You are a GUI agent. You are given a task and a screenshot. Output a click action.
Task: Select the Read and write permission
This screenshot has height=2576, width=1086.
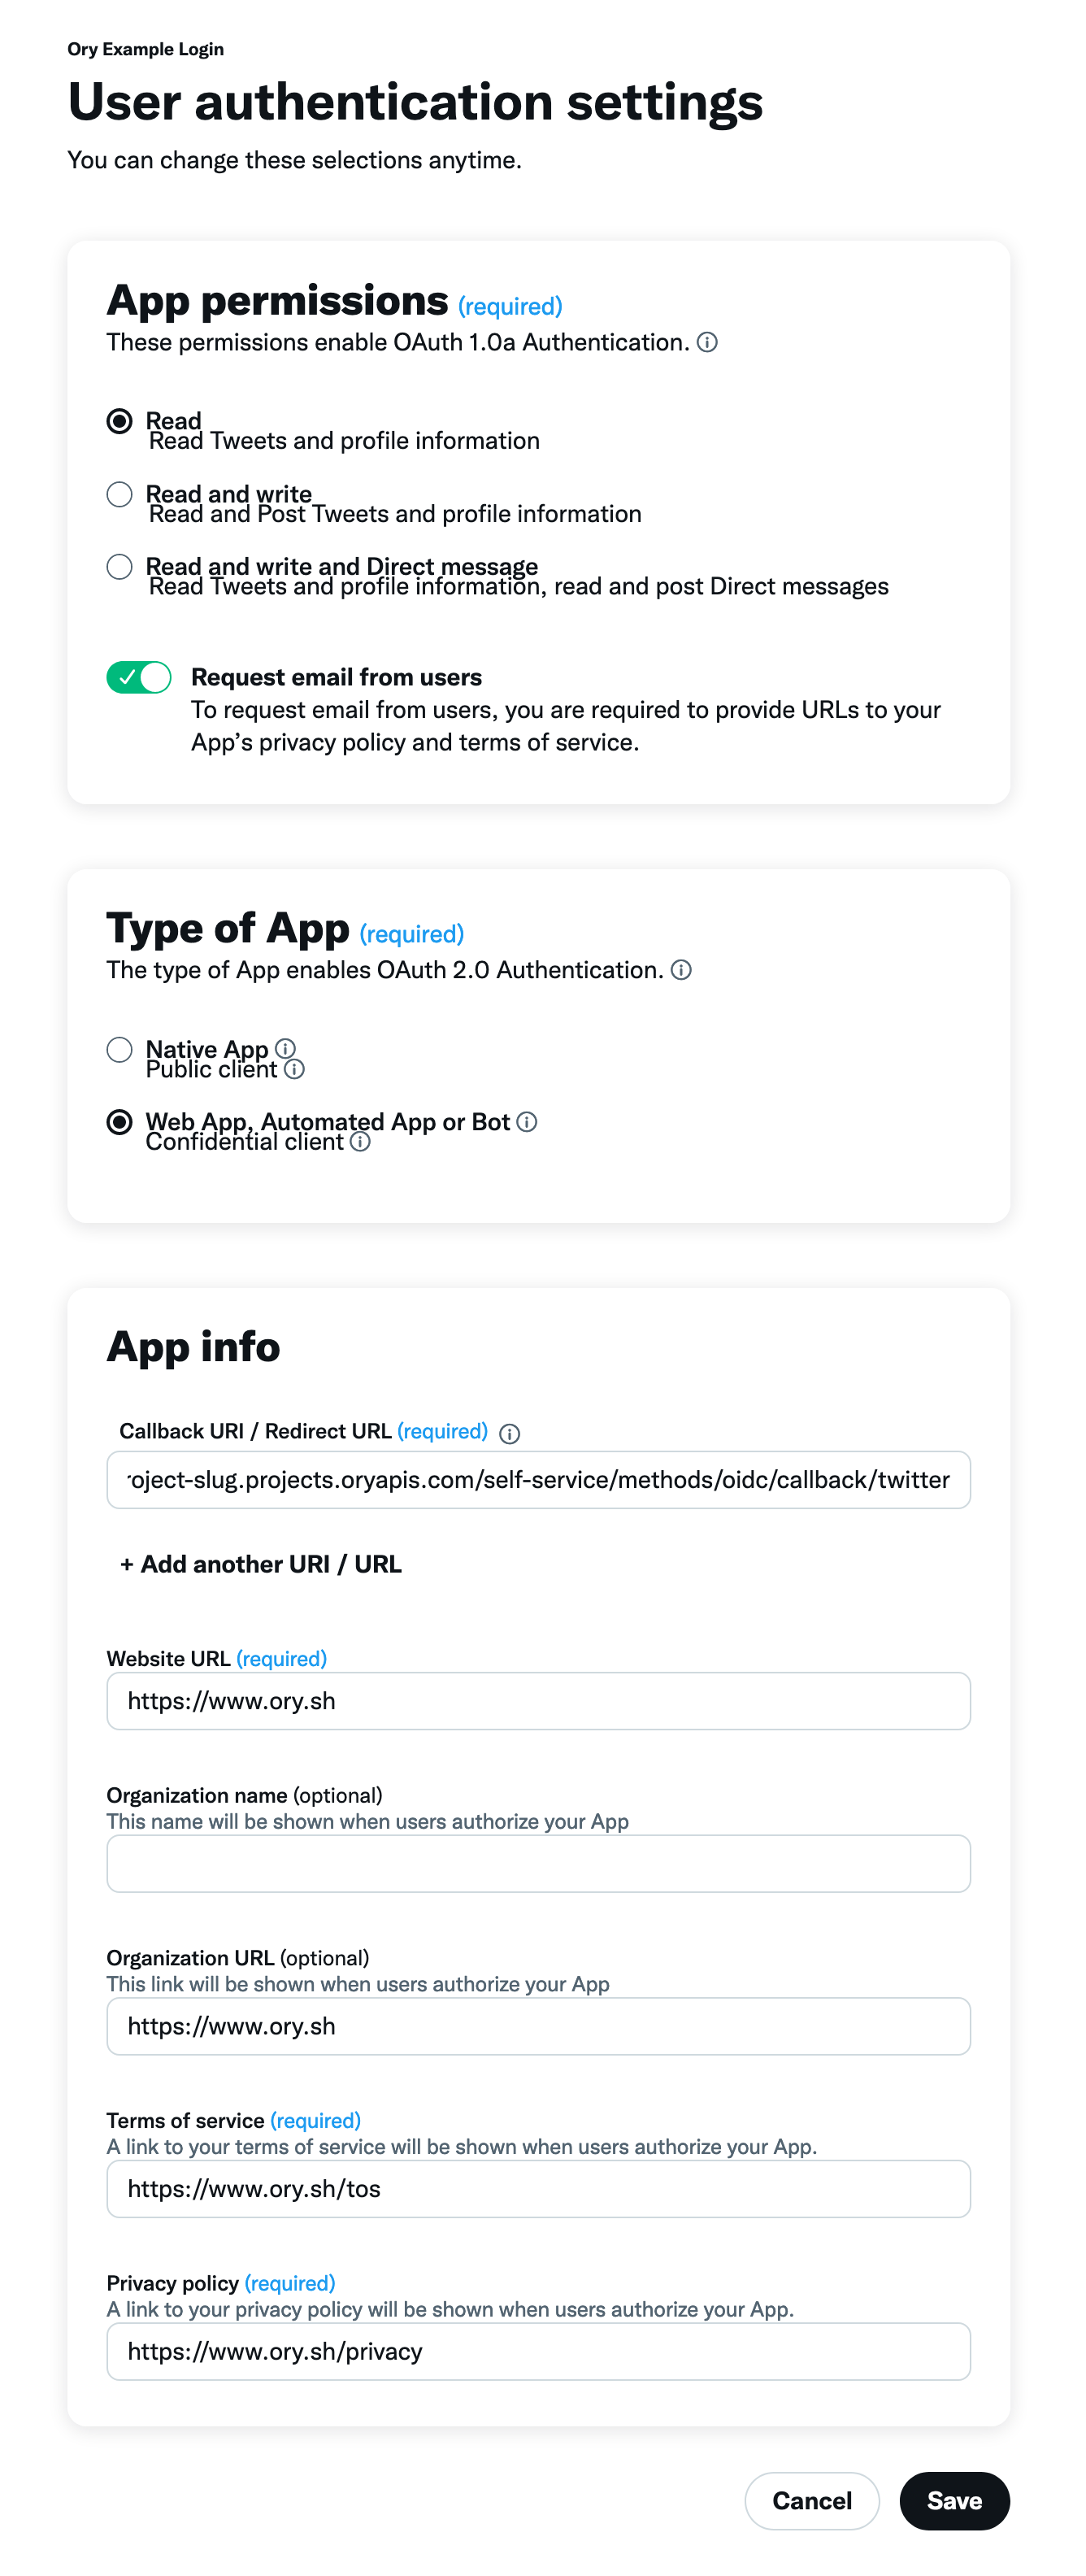[121, 494]
